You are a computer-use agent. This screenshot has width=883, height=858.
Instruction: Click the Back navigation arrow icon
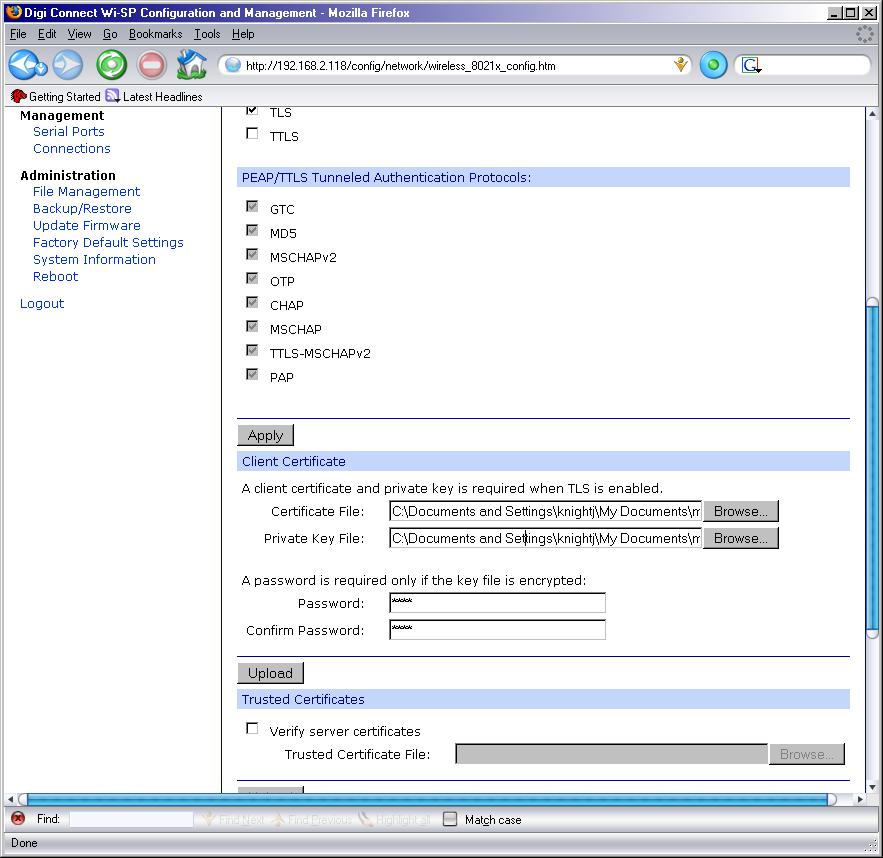pos(27,66)
